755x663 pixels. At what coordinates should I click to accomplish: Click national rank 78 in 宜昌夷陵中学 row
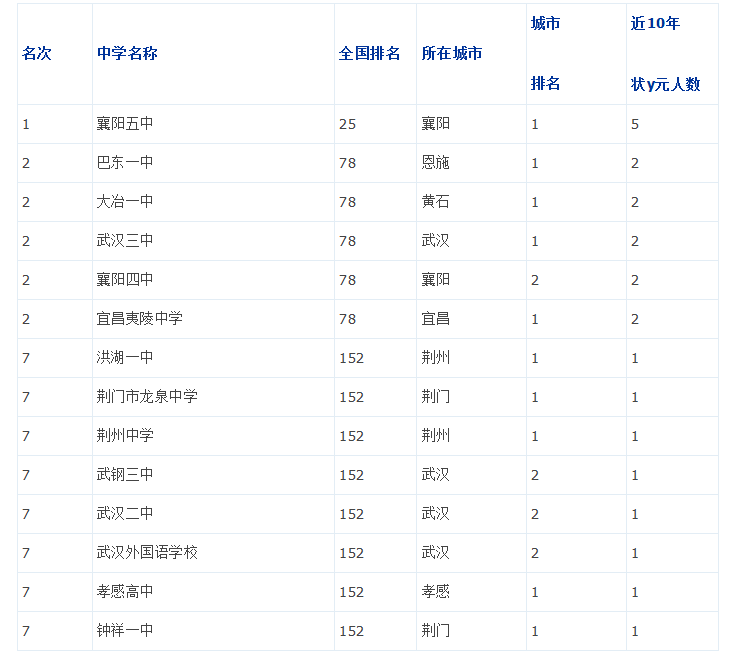[x=347, y=319]
